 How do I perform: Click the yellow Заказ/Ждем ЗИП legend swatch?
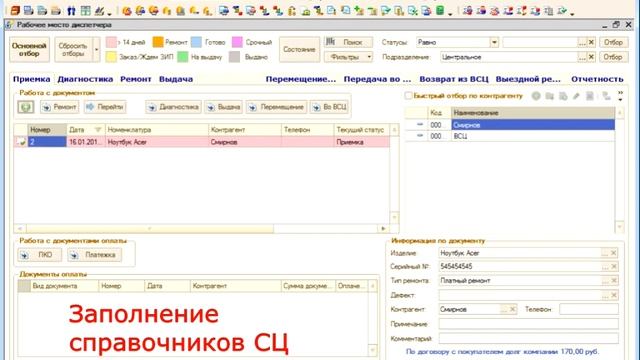pyautogui.click(x=111, y=57)
